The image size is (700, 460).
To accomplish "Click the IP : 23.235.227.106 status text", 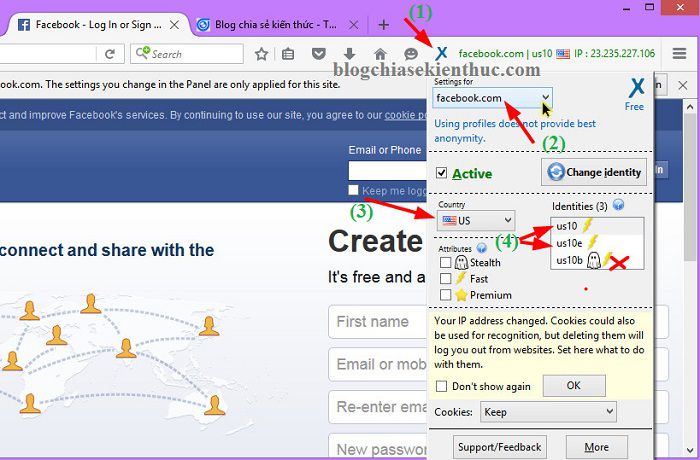I will 614,54.
